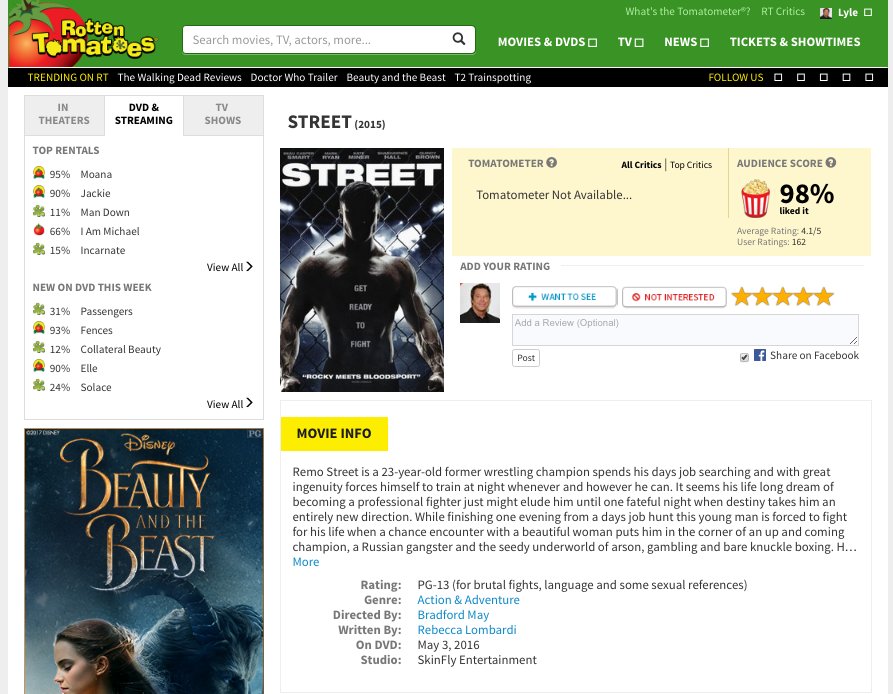Click the Post review button
The width and height of the screenshot is (893, 694).
[526, 358]
